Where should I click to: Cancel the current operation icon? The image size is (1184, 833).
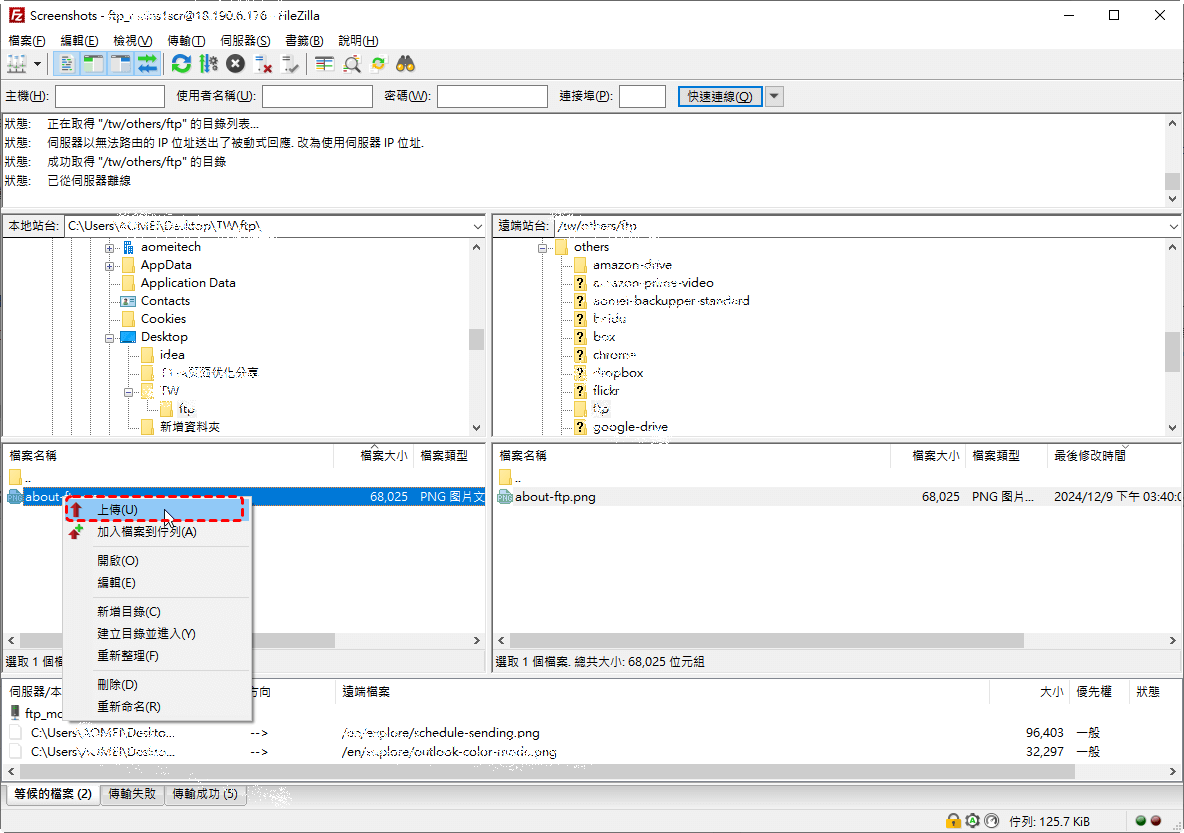point(236,64)
